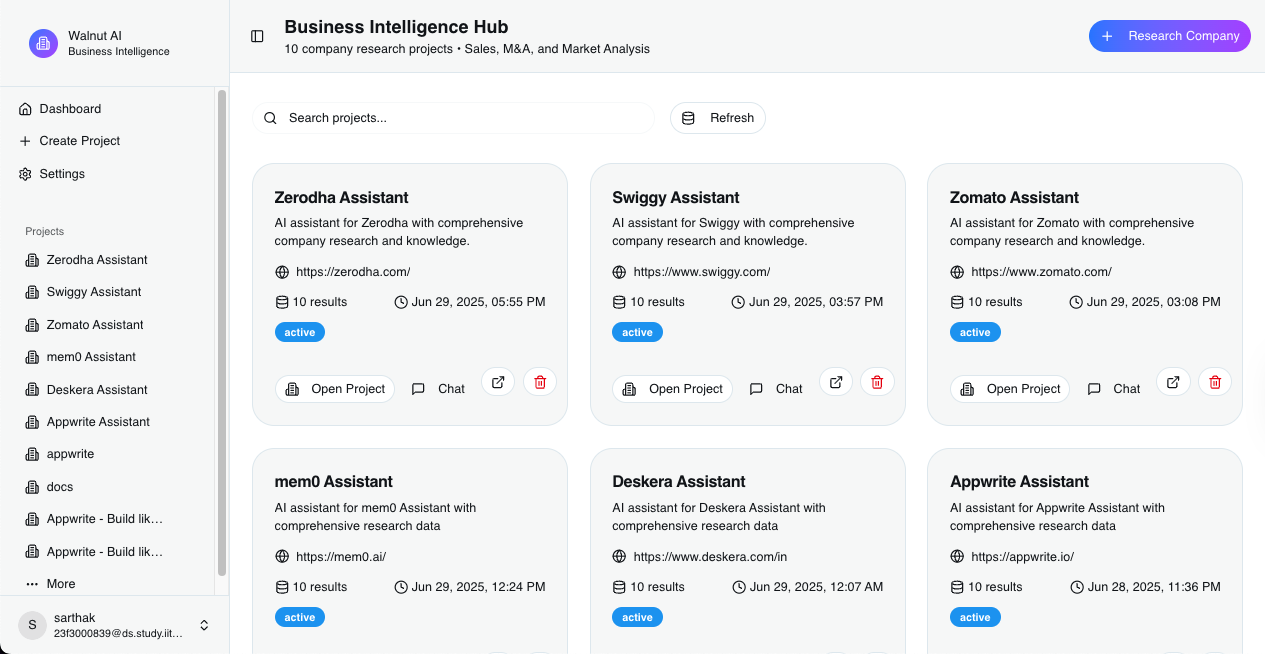Open Zerodha external link icon
1265x654 pixels.
point(498,382)
